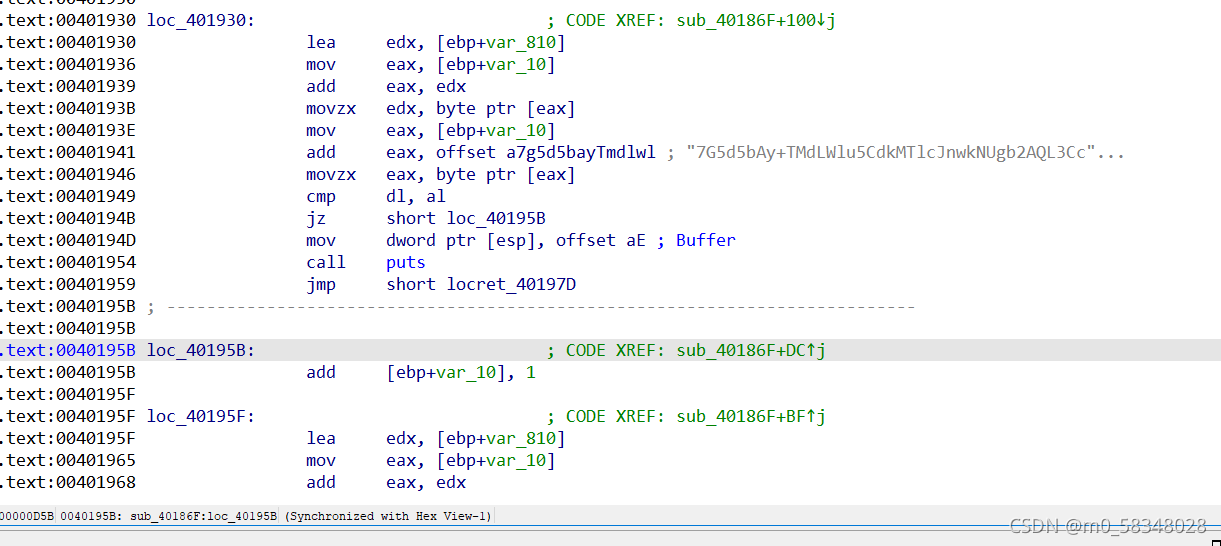
Task: Select the Buffer comment
Action: [705, 240]
